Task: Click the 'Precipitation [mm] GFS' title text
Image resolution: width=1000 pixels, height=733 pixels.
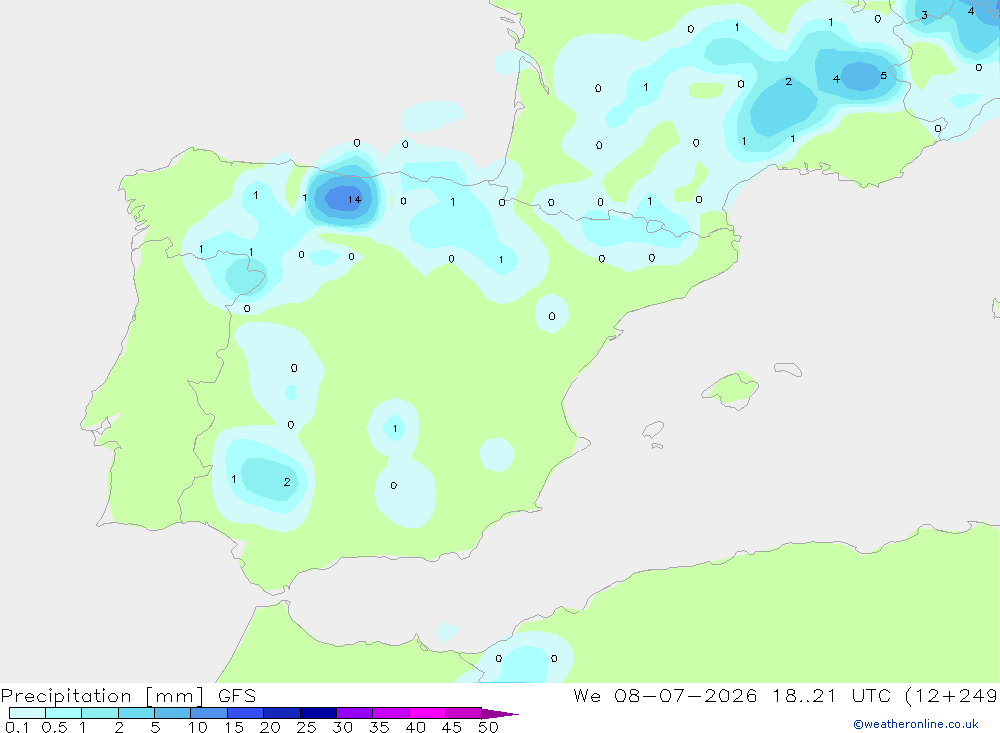Action: pos(128,696)
